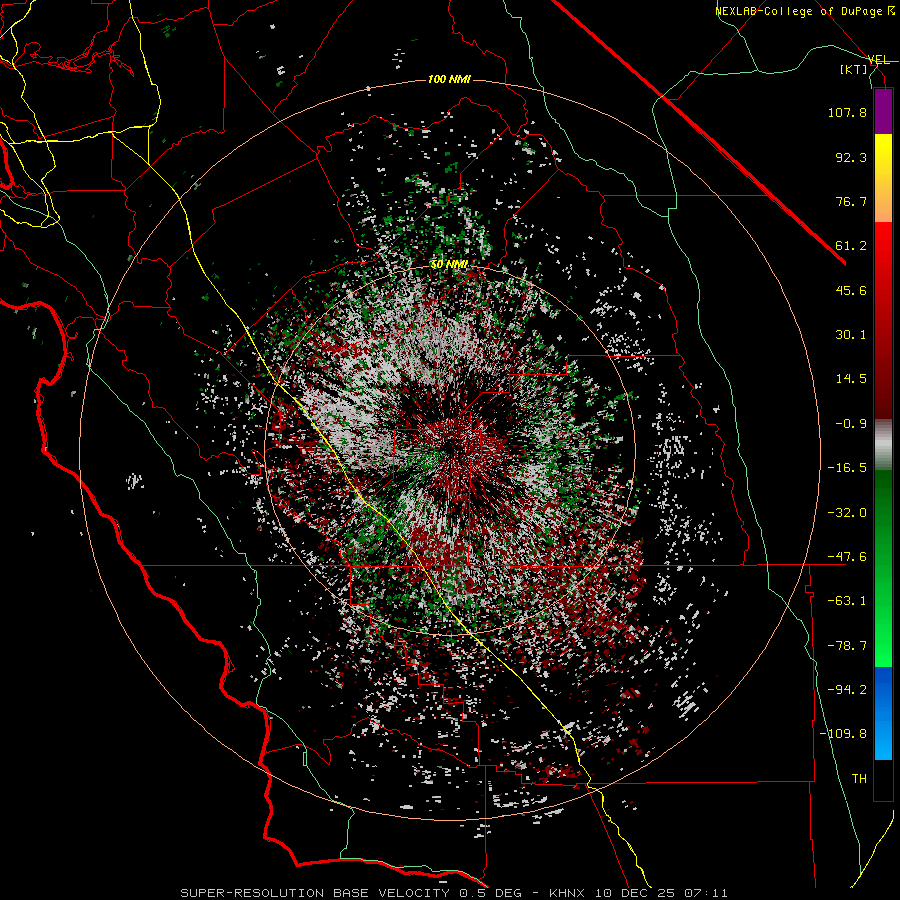Click the 100 NMI range ring label
900x900 pixels.
coord(449,79)
